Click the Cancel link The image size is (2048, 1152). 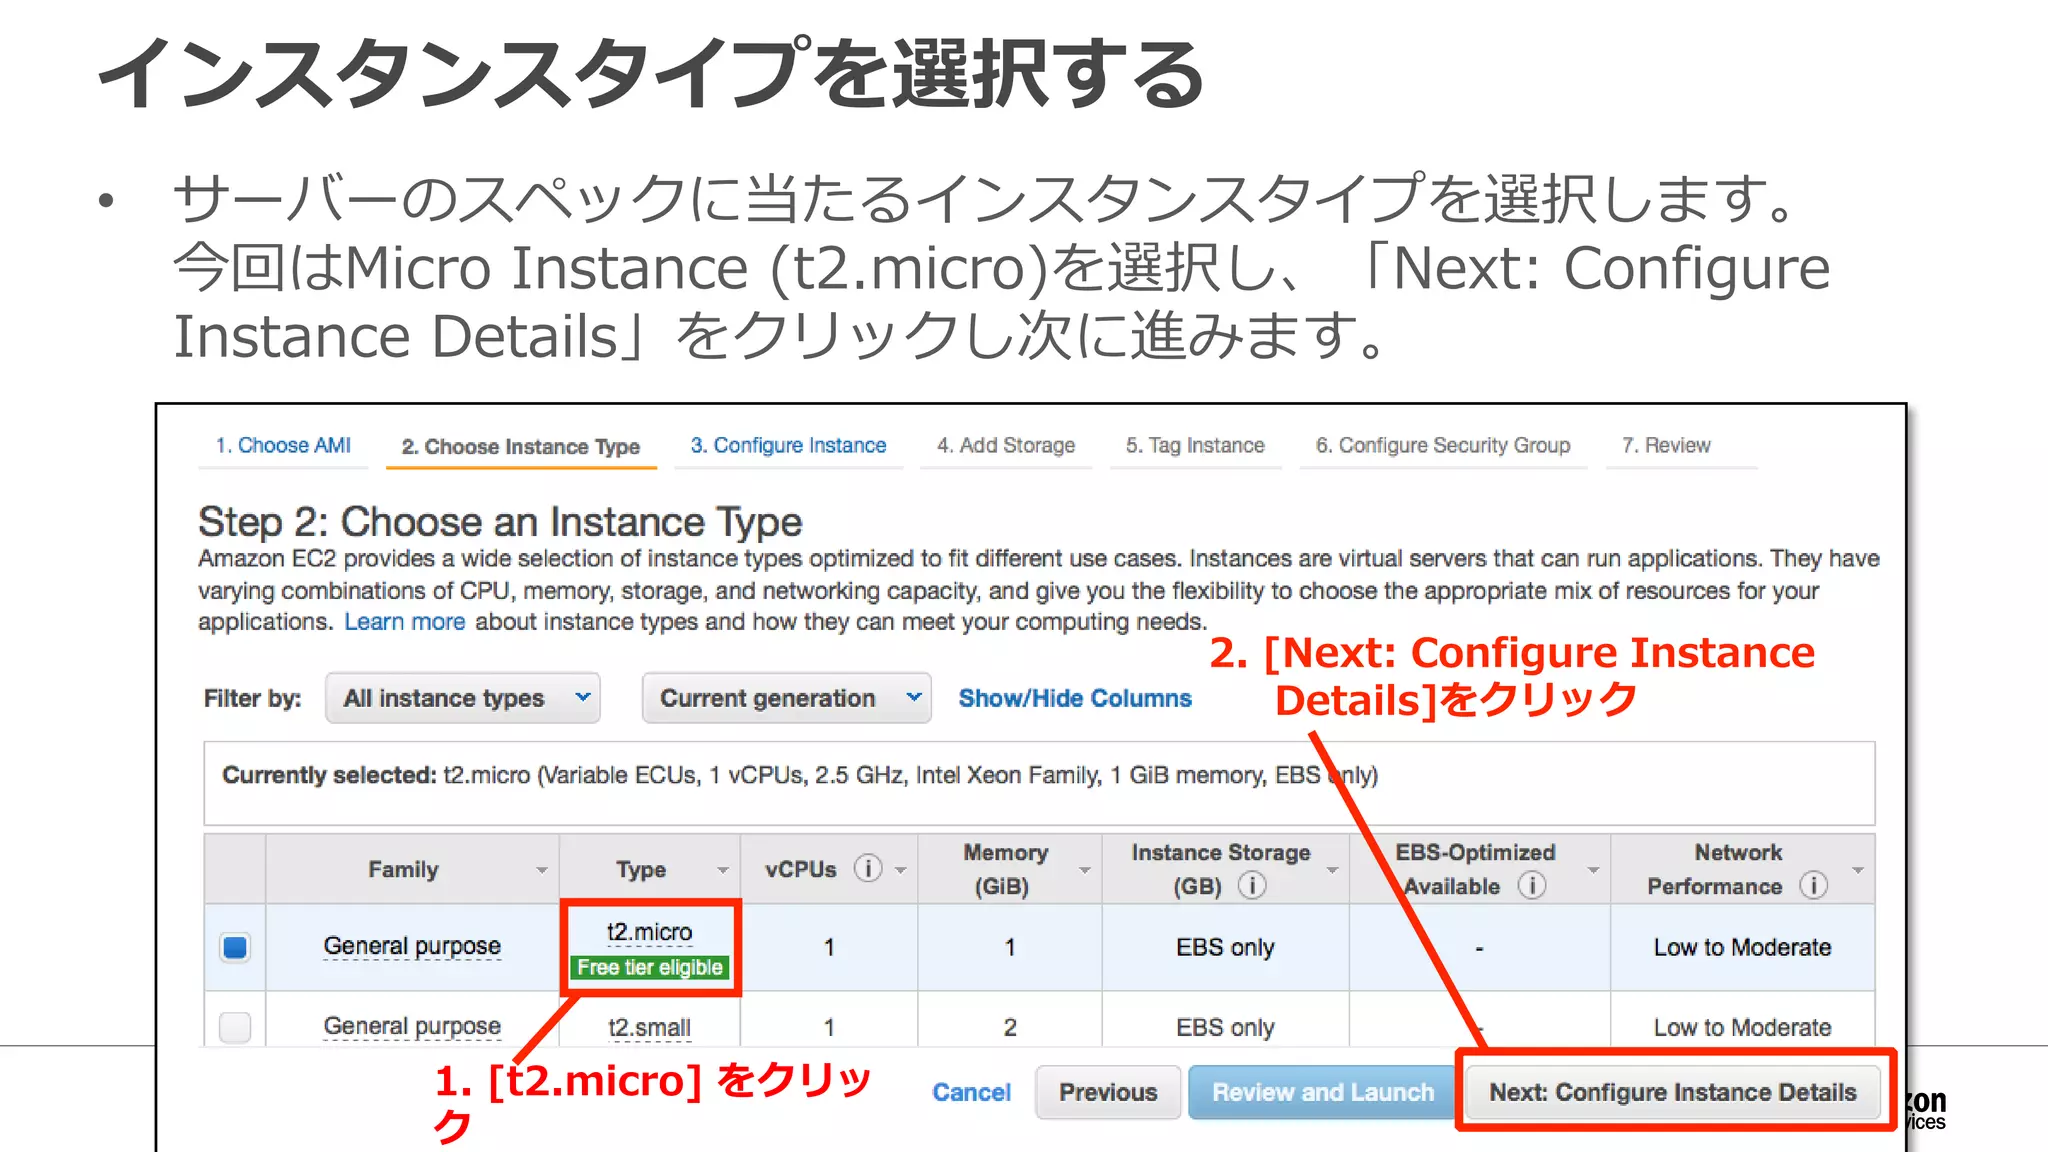point(971,1092)
